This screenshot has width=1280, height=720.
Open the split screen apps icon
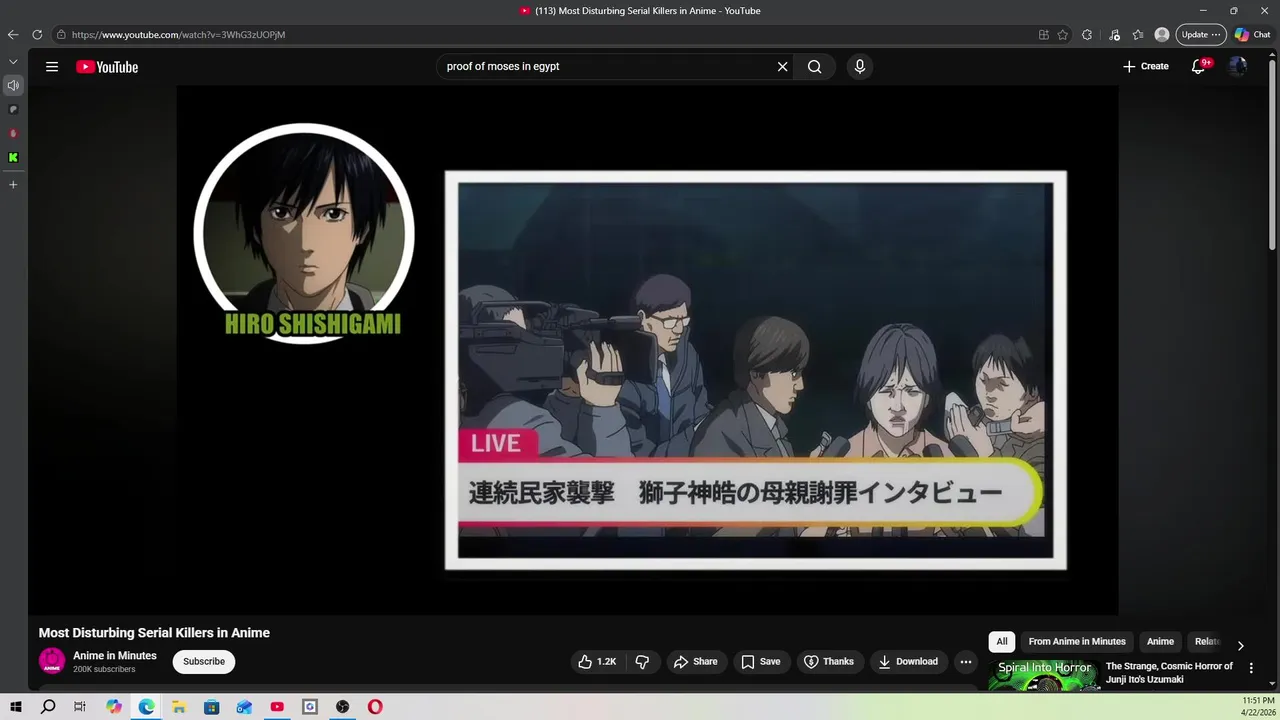pyautogui.click(x=1044, y=35)
